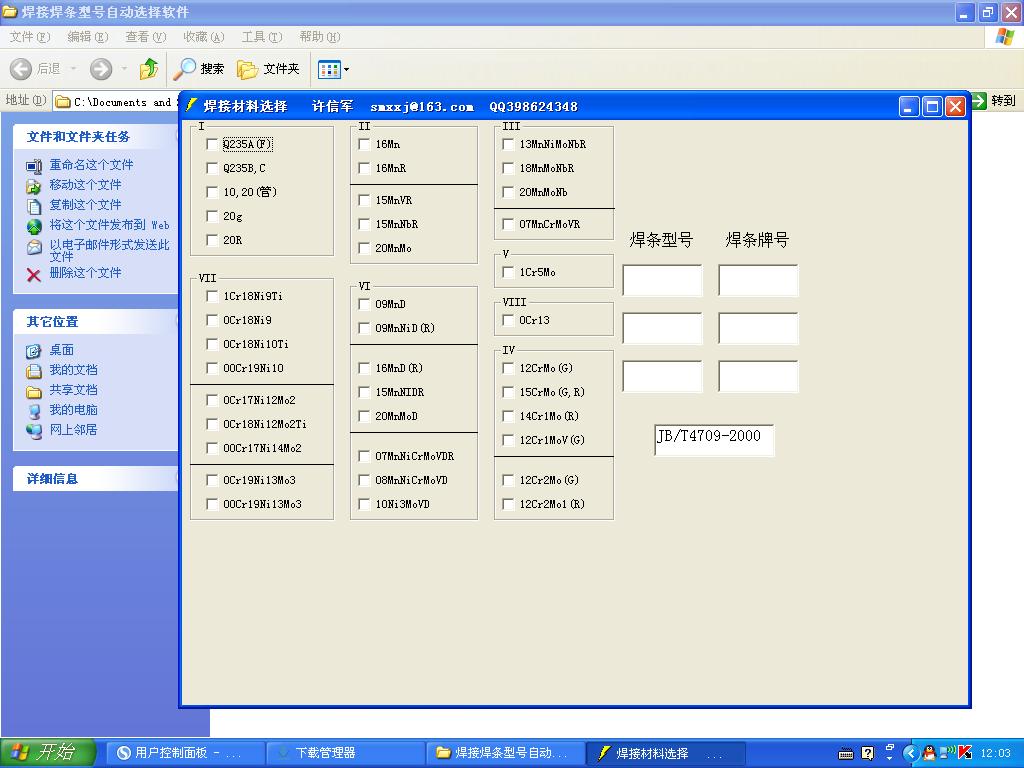Click the first 焊条牌号 output field

(758, 280)
